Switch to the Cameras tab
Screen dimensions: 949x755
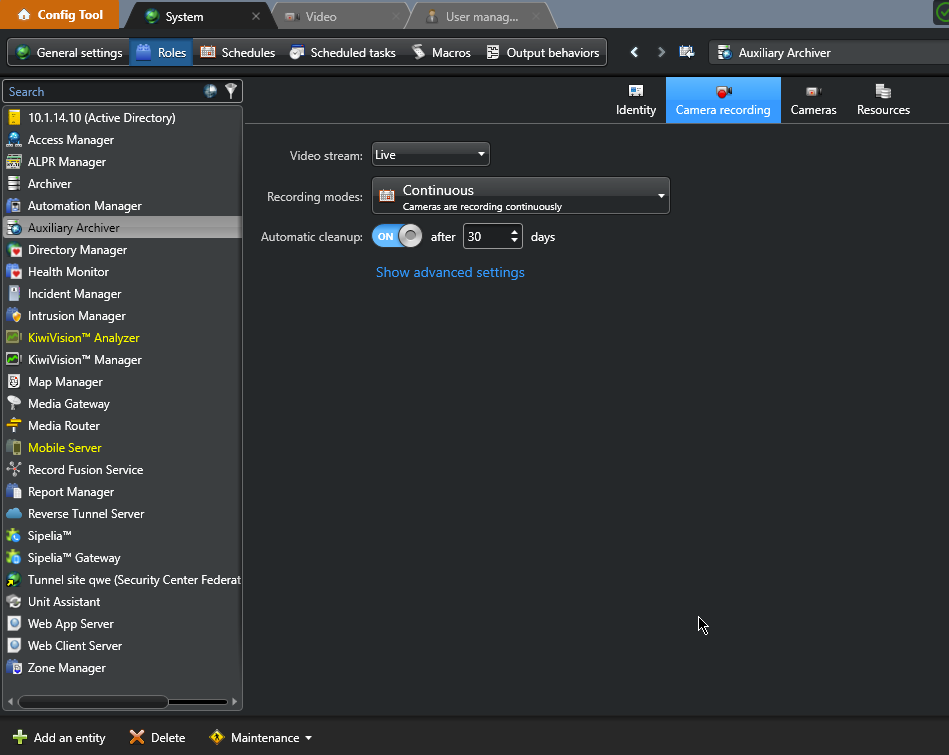[813, 101]
